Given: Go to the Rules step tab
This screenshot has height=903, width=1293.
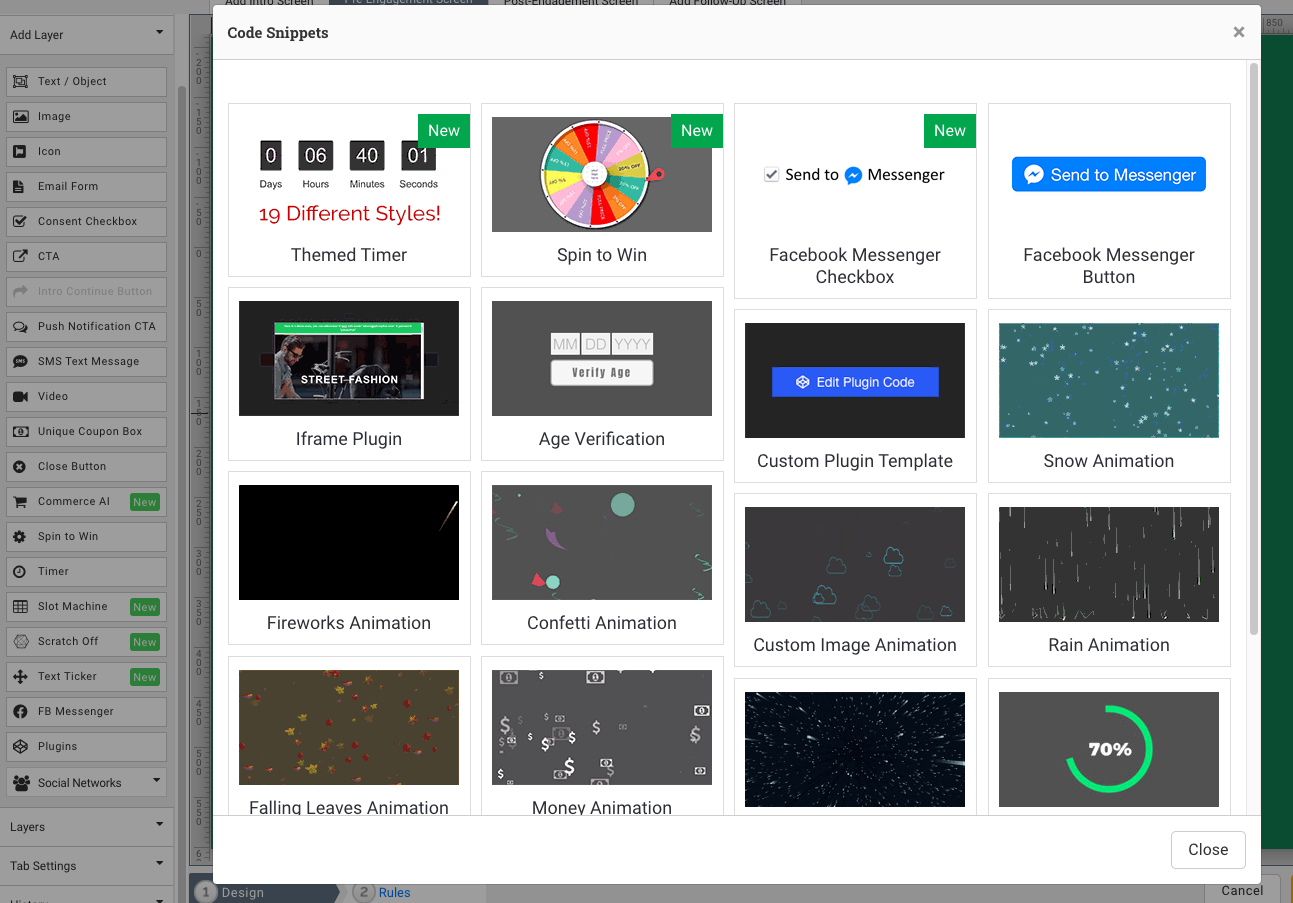Looking at the screenshot, I should (393, 892).
